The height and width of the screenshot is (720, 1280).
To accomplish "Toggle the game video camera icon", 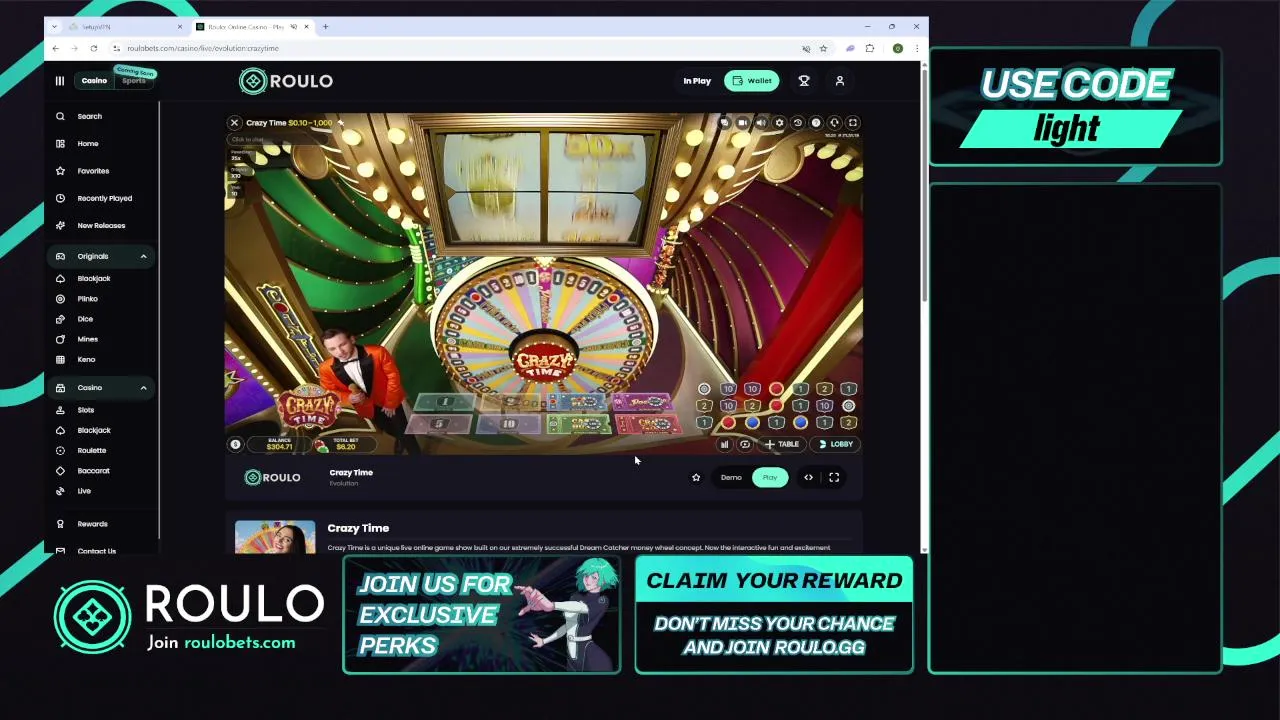I will tap(742, 123).
